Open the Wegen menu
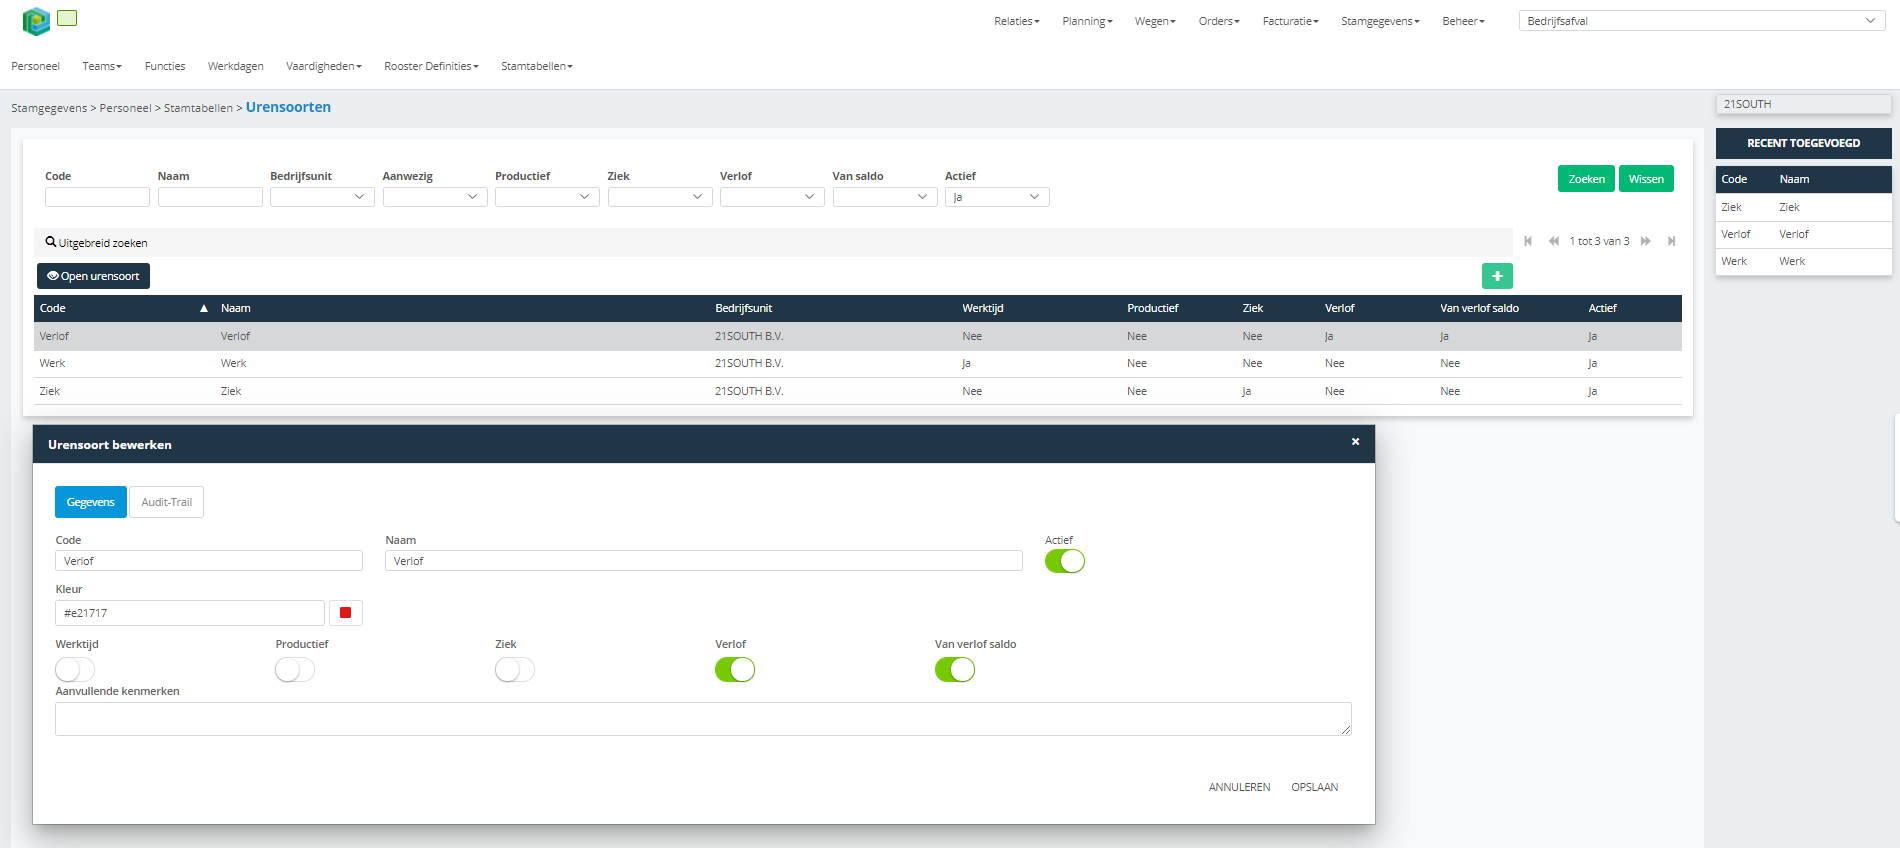The height and width of the screenshot is (848, 1900). pyautogui.click(x=1155, y=21)
